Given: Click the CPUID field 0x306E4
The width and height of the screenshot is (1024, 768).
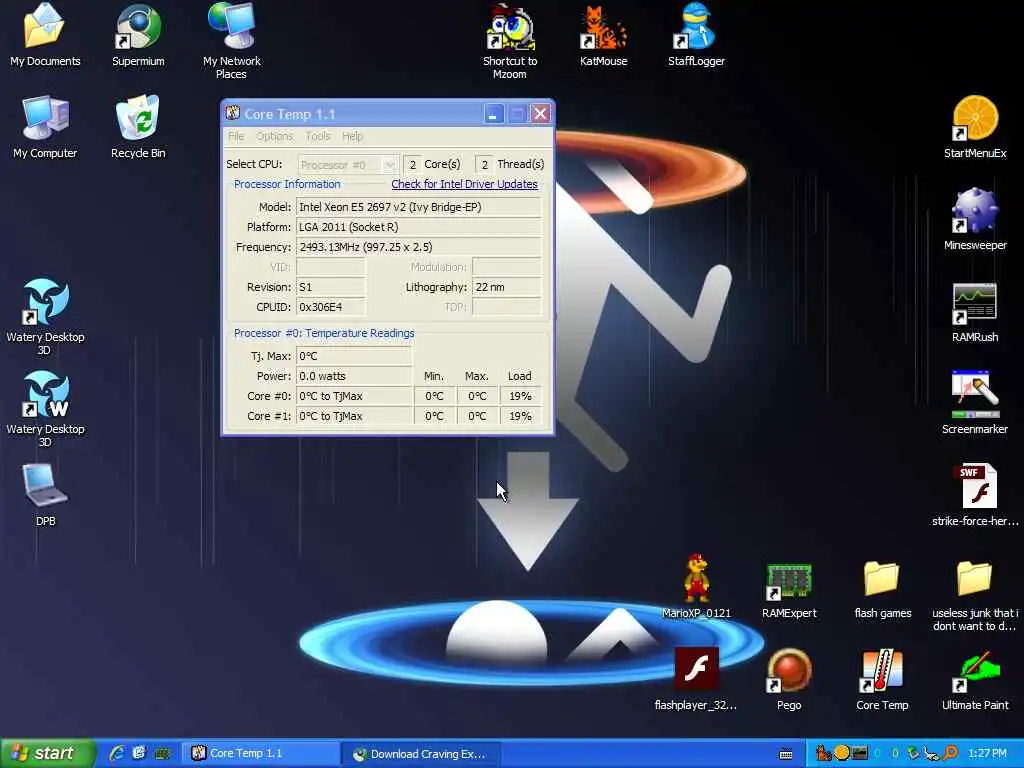Looking at the screenshot, I should click(x=331, y=307).
